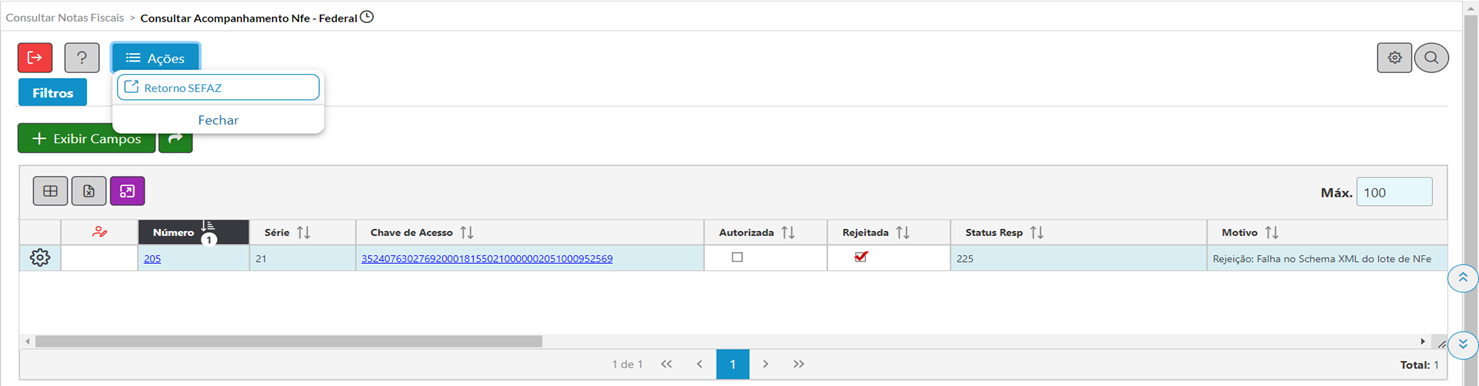
Task: Click the red exit icon button
Action: (35, 58)
